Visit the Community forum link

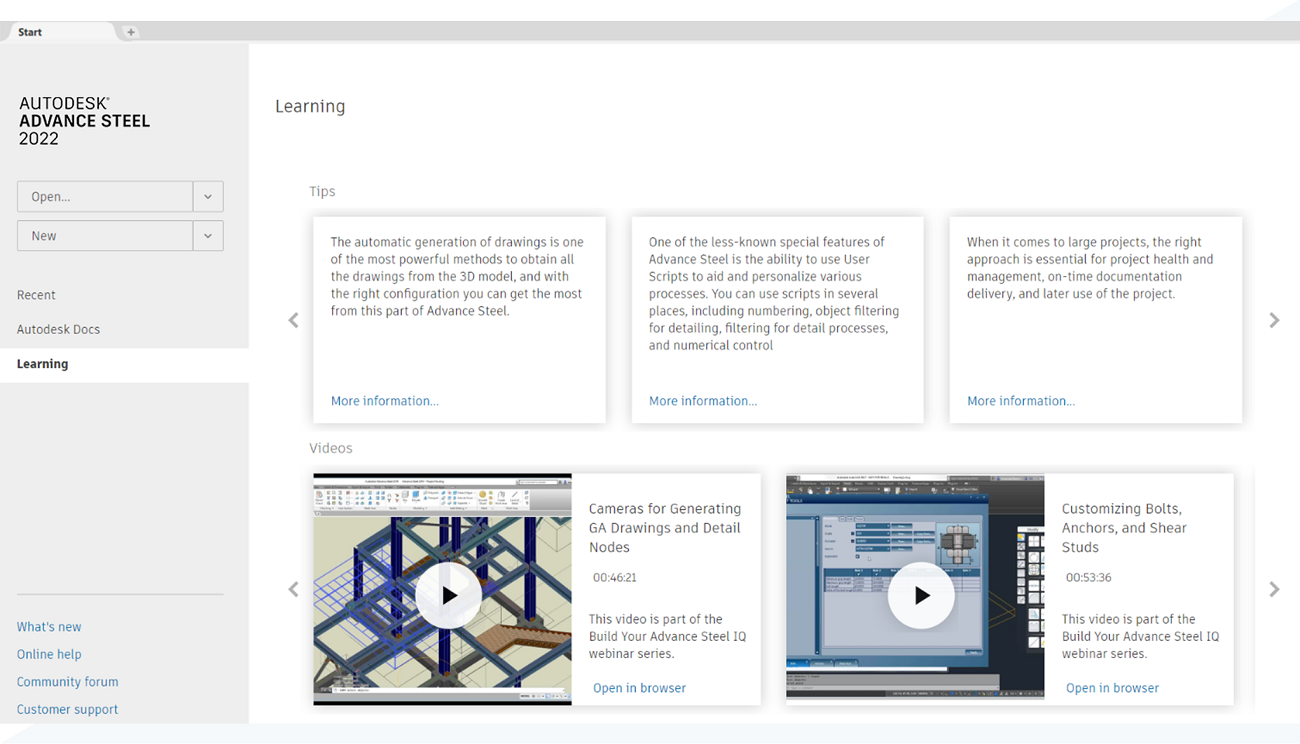coord(68,682)
